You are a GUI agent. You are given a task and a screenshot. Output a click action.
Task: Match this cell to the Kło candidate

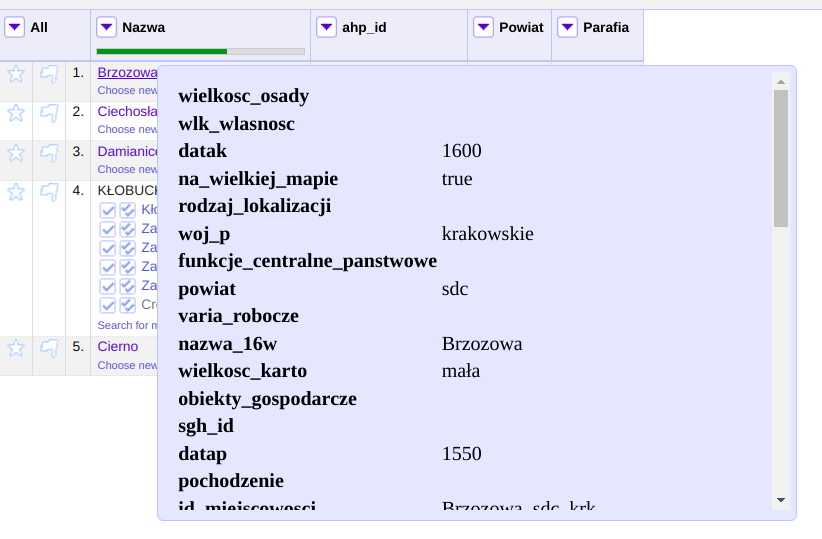[107, 210]
